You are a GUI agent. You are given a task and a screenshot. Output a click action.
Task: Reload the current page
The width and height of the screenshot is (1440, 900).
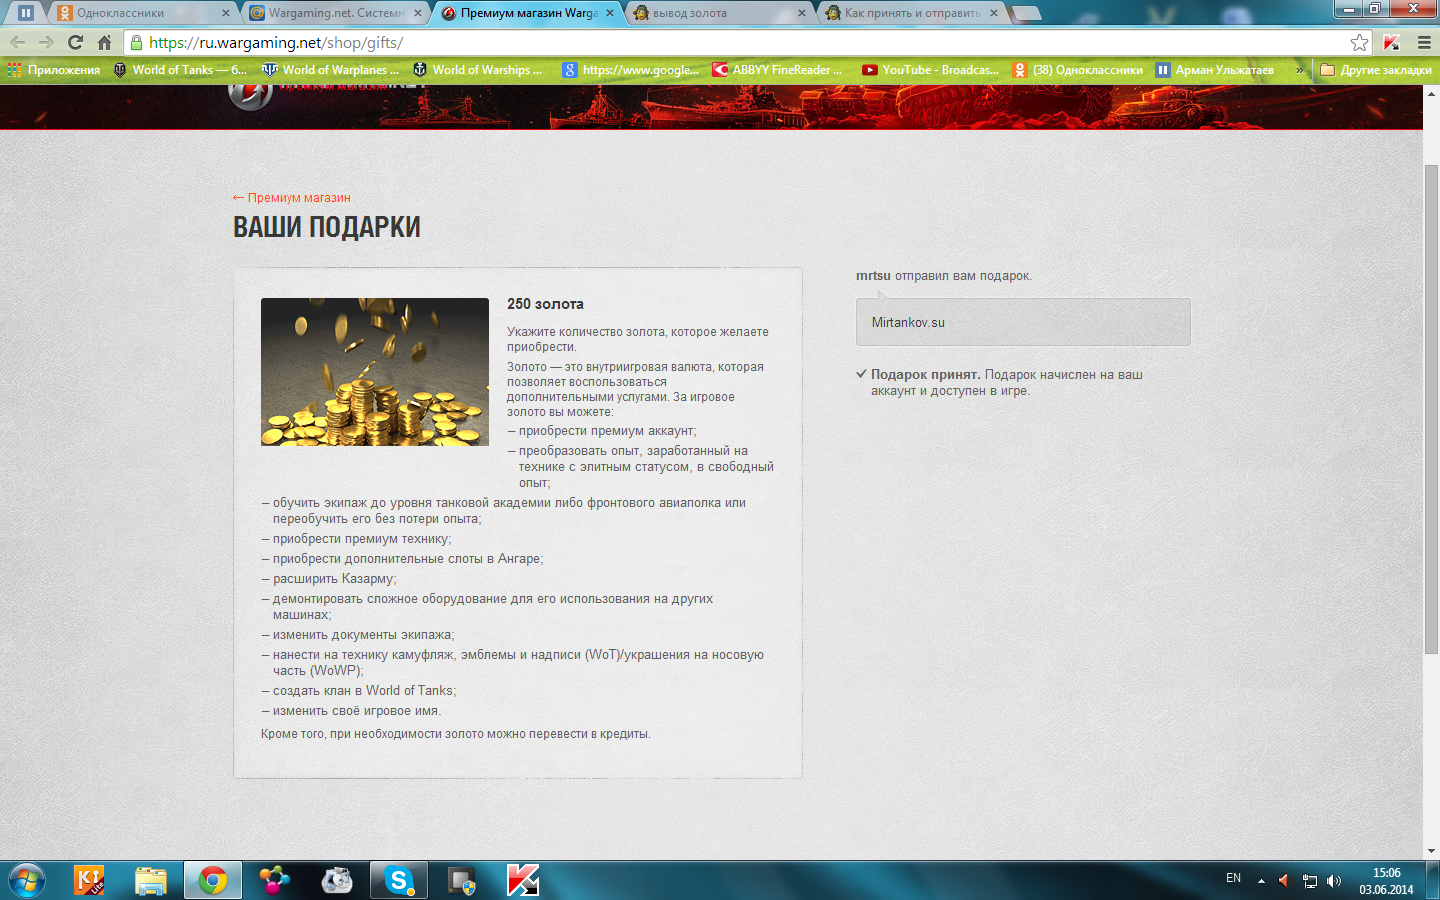pyautogui.click(x=75, y=42)
